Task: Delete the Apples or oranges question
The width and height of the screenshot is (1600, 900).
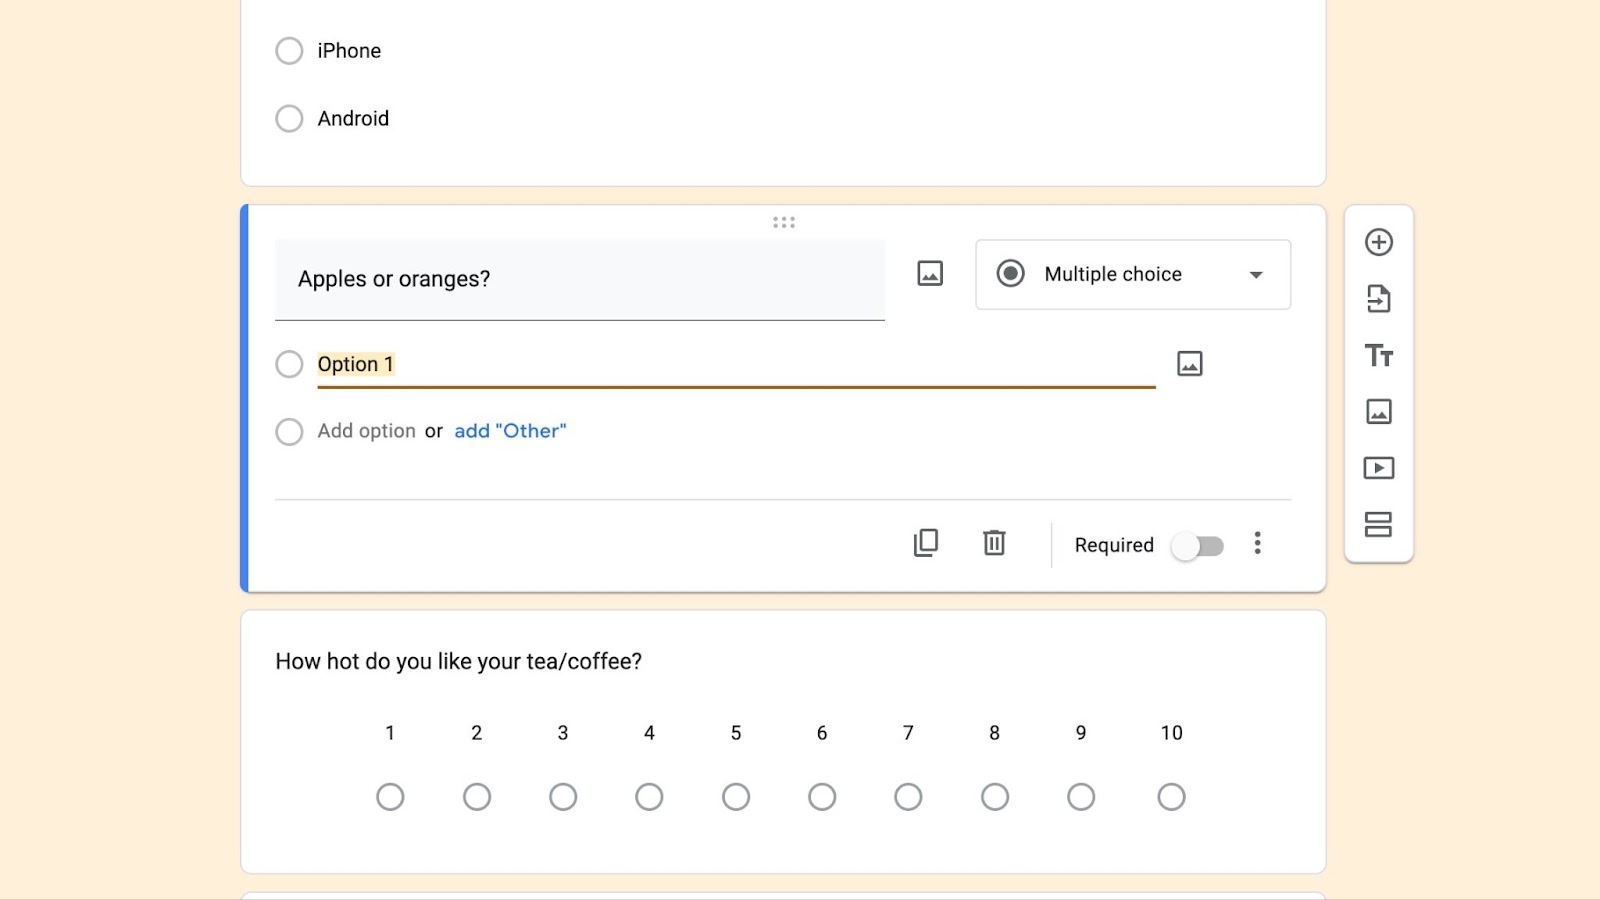Action: [994, 543]
